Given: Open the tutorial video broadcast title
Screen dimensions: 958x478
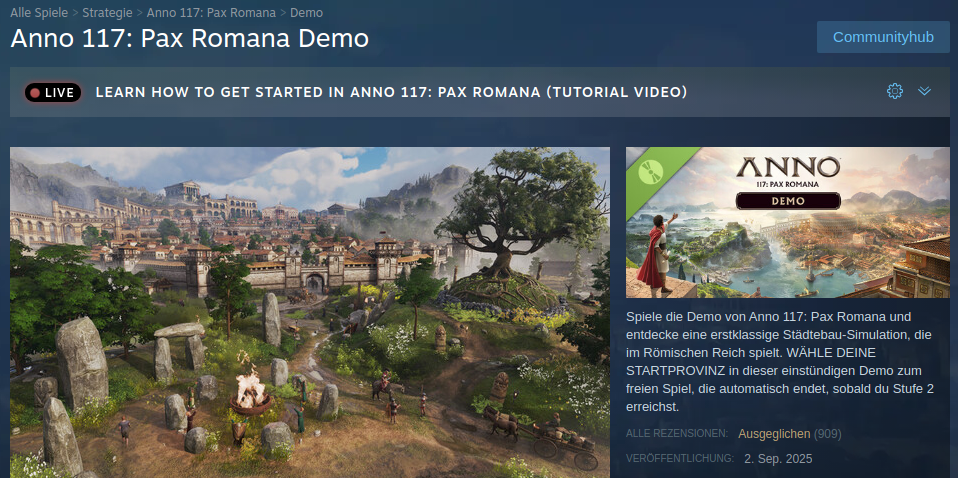Looking at the screenshot, I should click(x=392, y=92).
